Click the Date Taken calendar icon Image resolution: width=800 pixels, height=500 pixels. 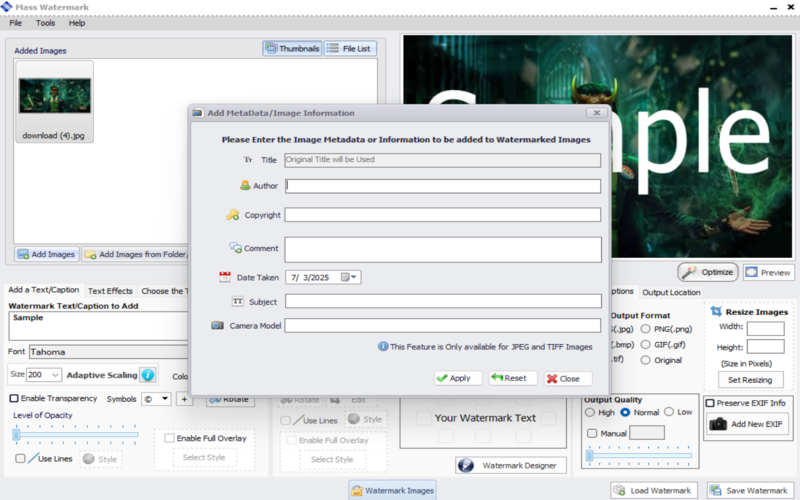click(224, 277)
